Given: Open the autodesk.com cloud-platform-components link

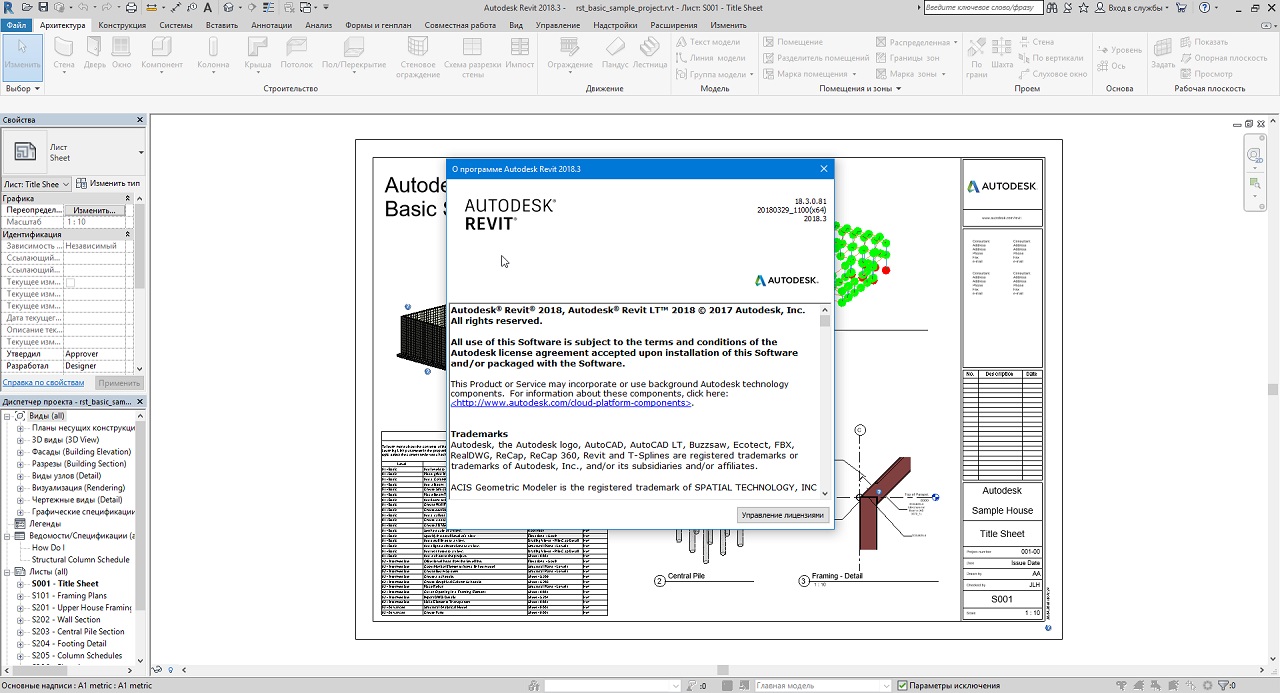Looking at the screenshot, I should coord(571,403).
